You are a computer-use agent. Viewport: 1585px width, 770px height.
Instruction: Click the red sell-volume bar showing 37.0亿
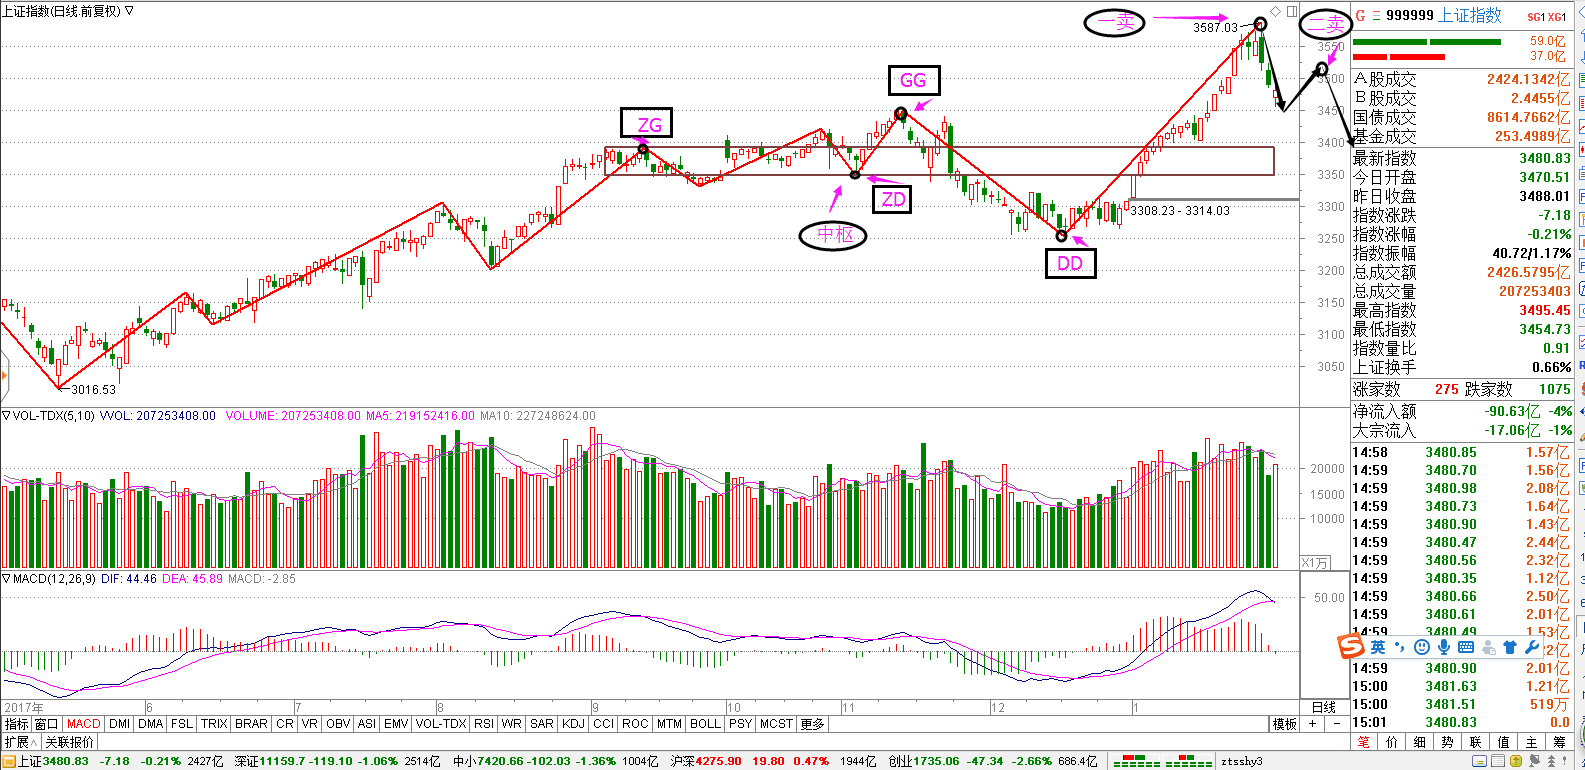coord(1399,57)
